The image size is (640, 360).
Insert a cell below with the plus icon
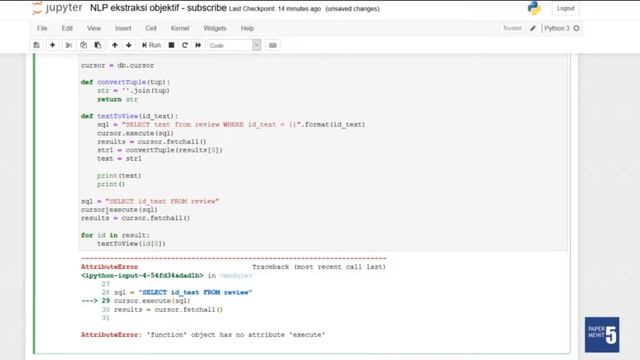click(x=52, y=45)
